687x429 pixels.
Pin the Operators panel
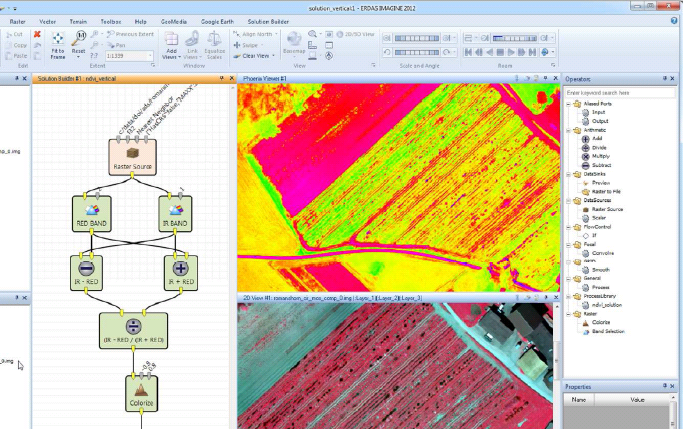tap(665, 78)
